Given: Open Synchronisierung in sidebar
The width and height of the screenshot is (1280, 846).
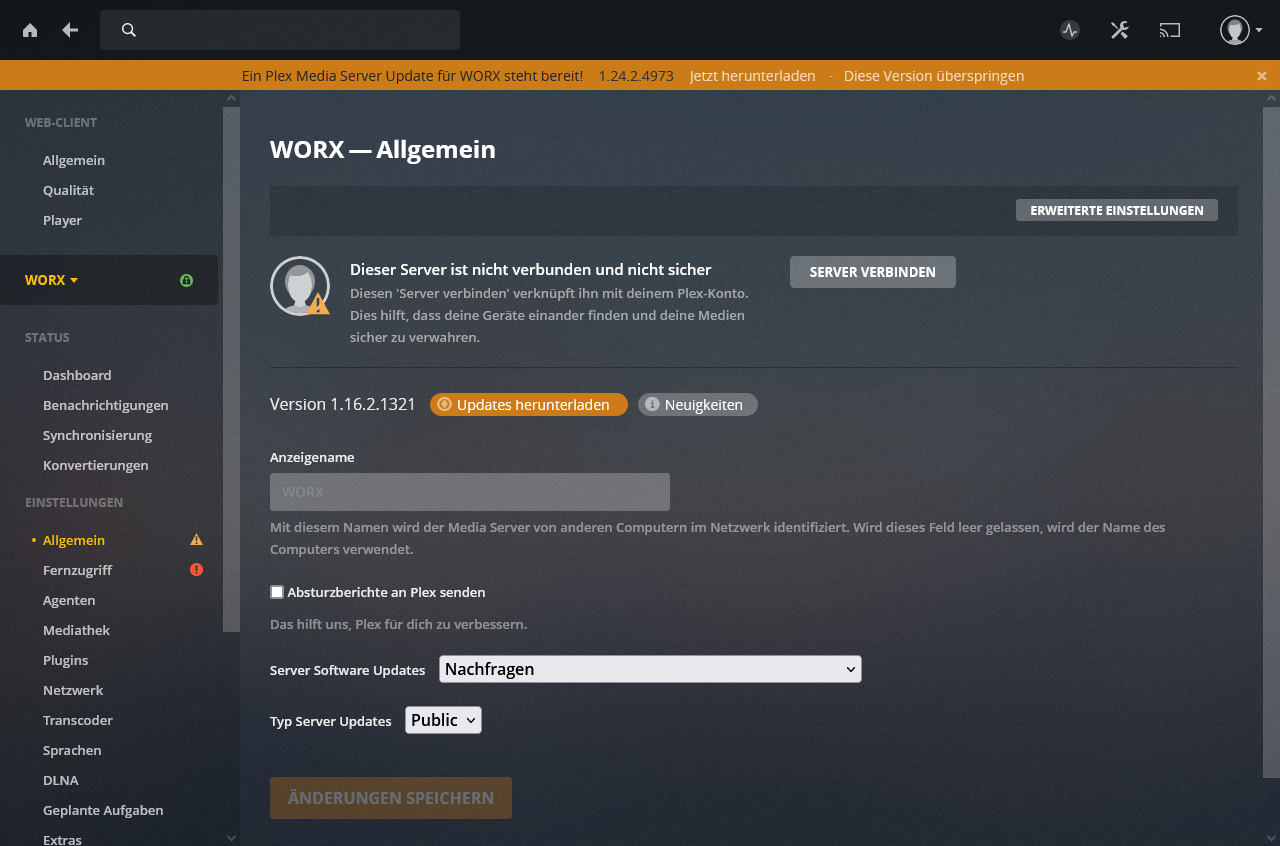Looking at the screenshot, I should tap(98, 435).
